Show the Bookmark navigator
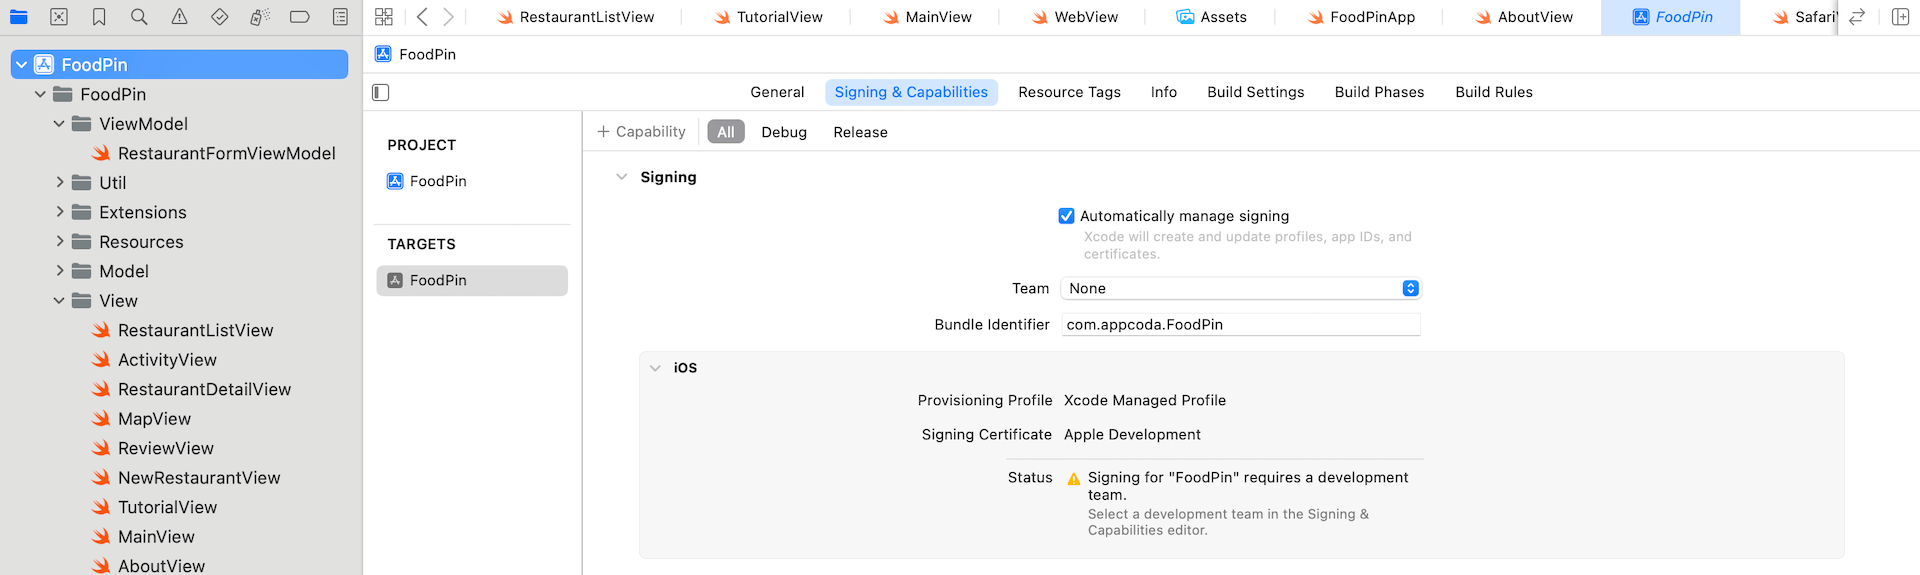Image resolution: width=1920 pixels, height=575 pixels. (99, 17)
